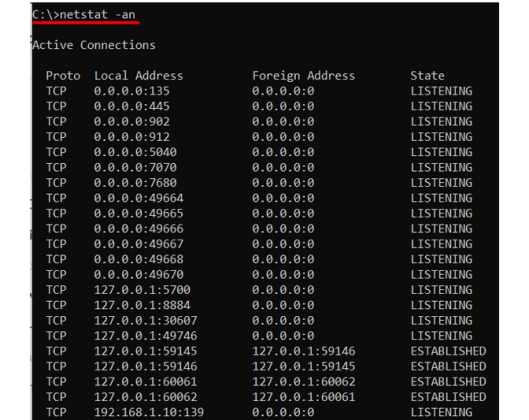Click local address 0.0.0.0:49670
This screenshot has height=420, width=529.
pos(139,275)
